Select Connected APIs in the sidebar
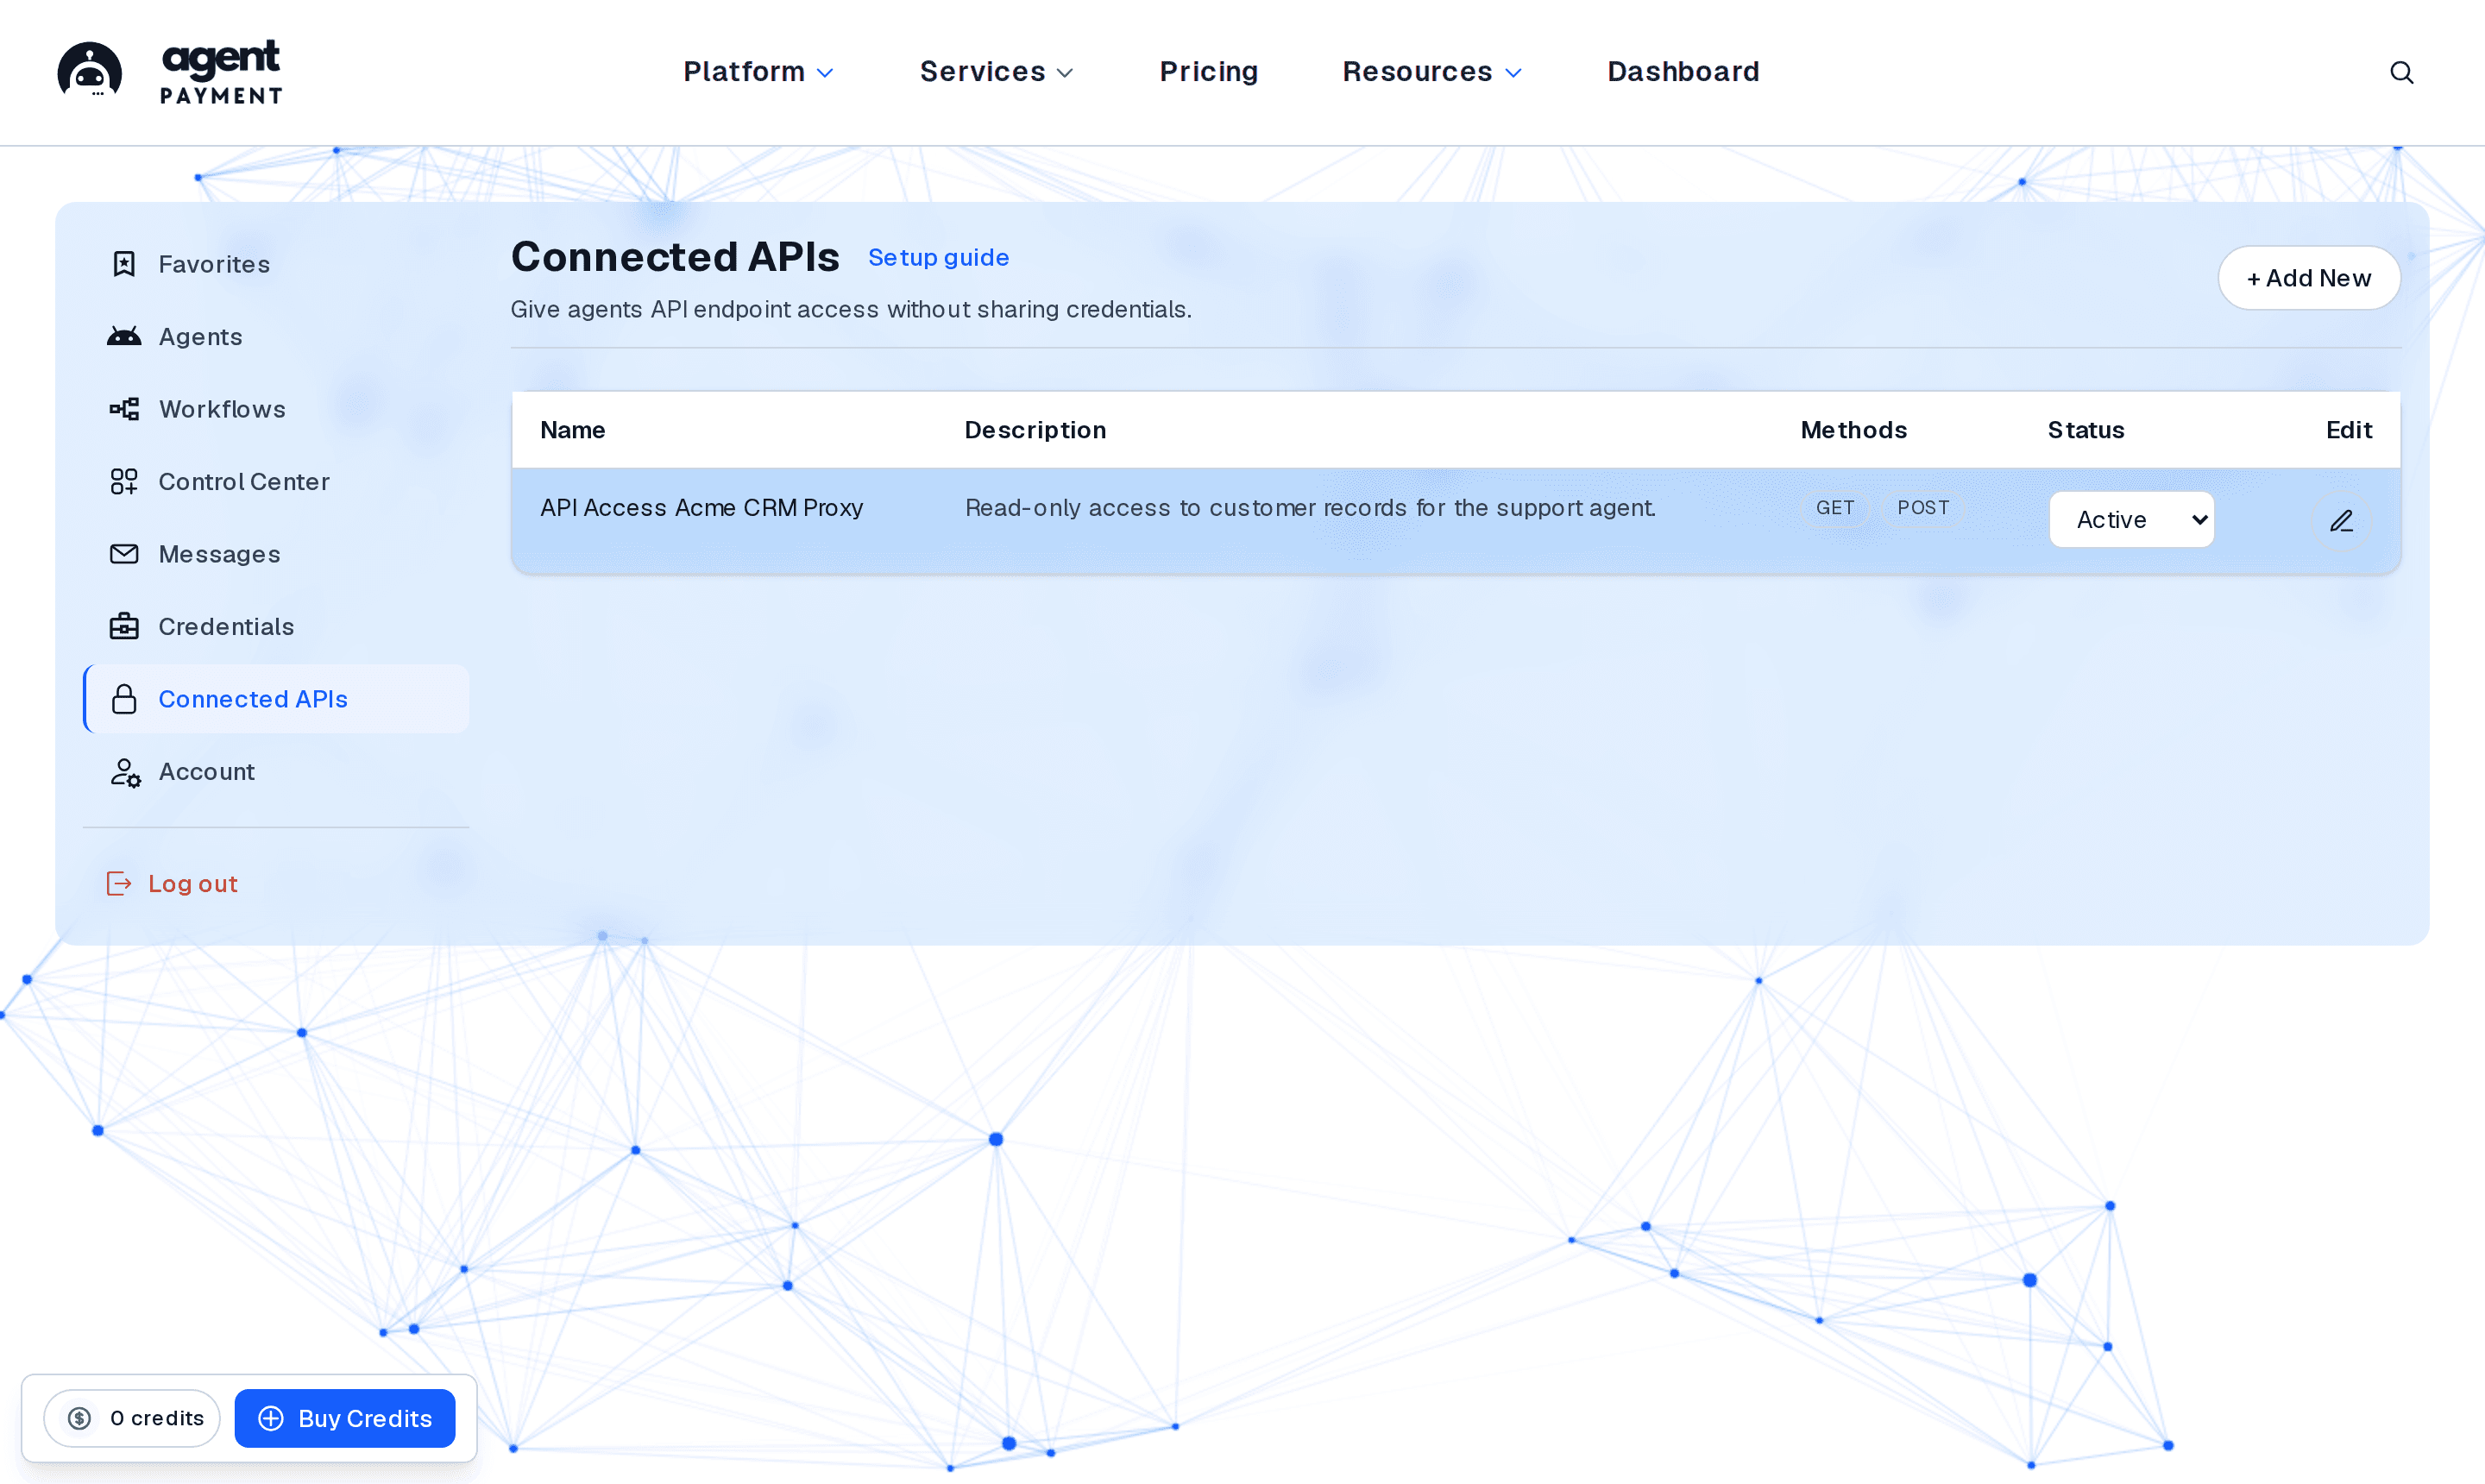Viewport: 2485px width, 1484px height. pyautogui.click(x=277, y=699)
